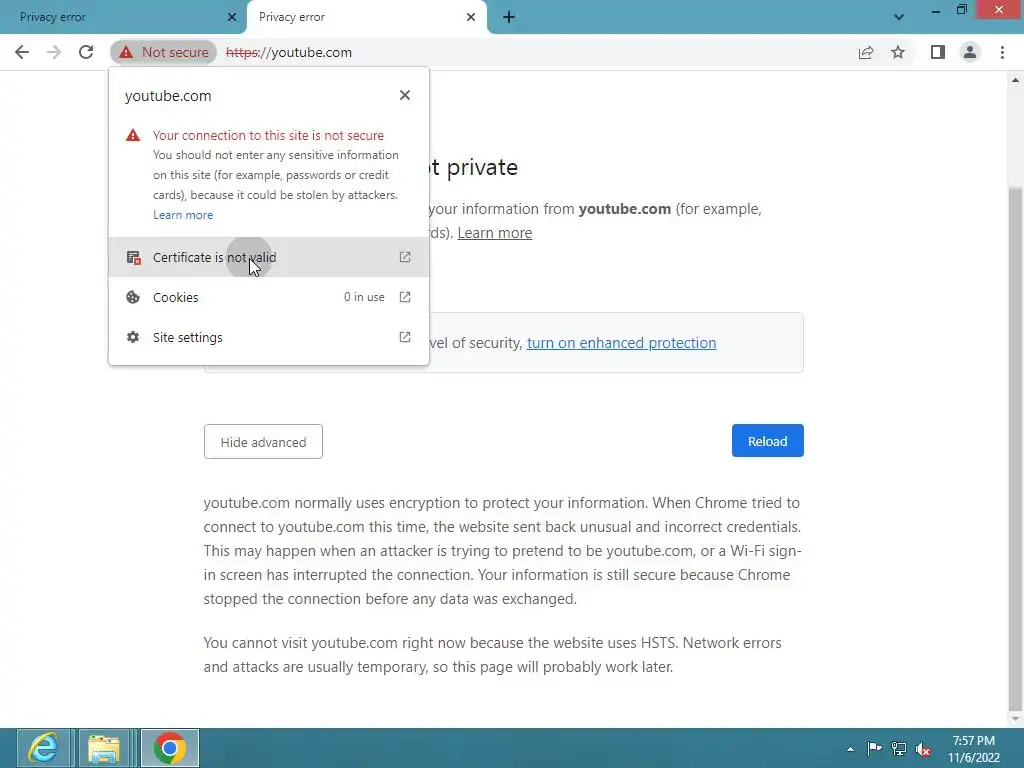Open File Explorer from taskbar
1024x768 pixels.
(x=104, y=748)
